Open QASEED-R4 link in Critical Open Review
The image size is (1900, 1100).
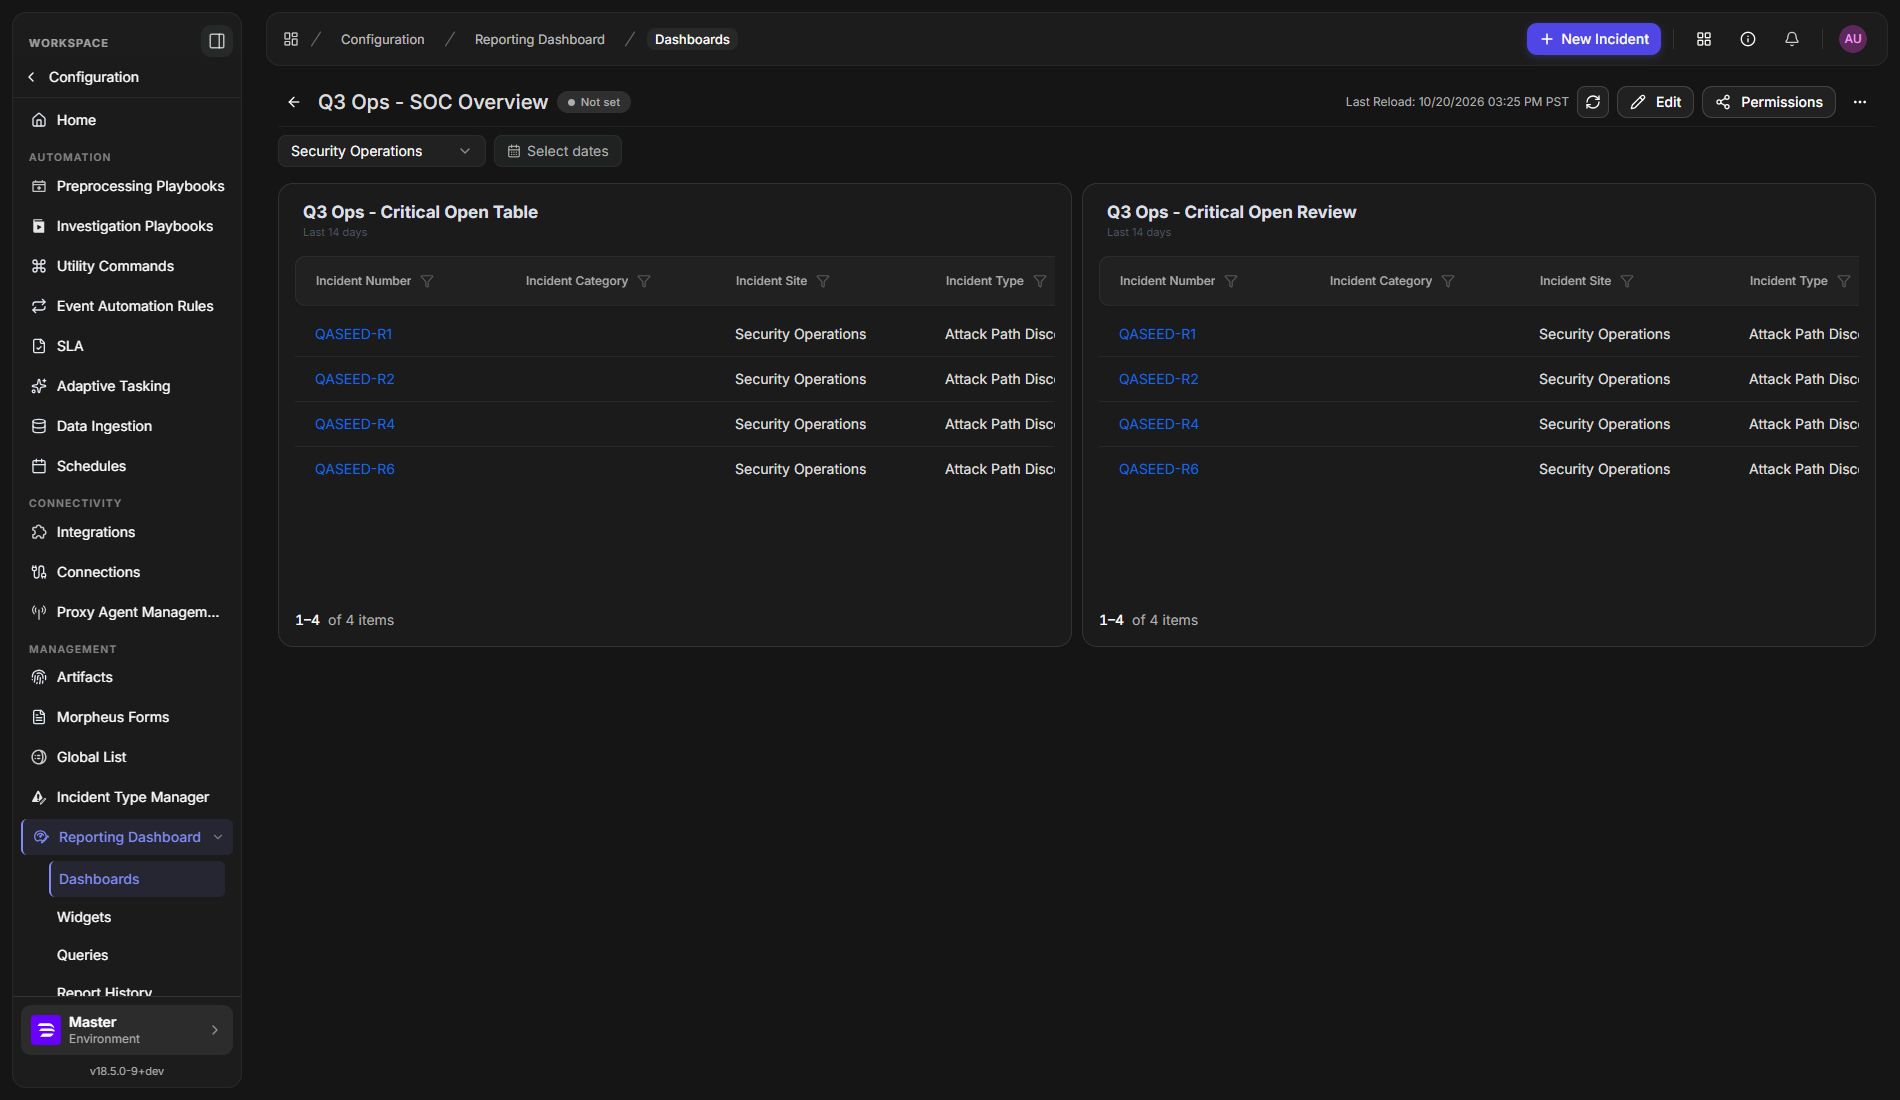(x=1158, y=424)
